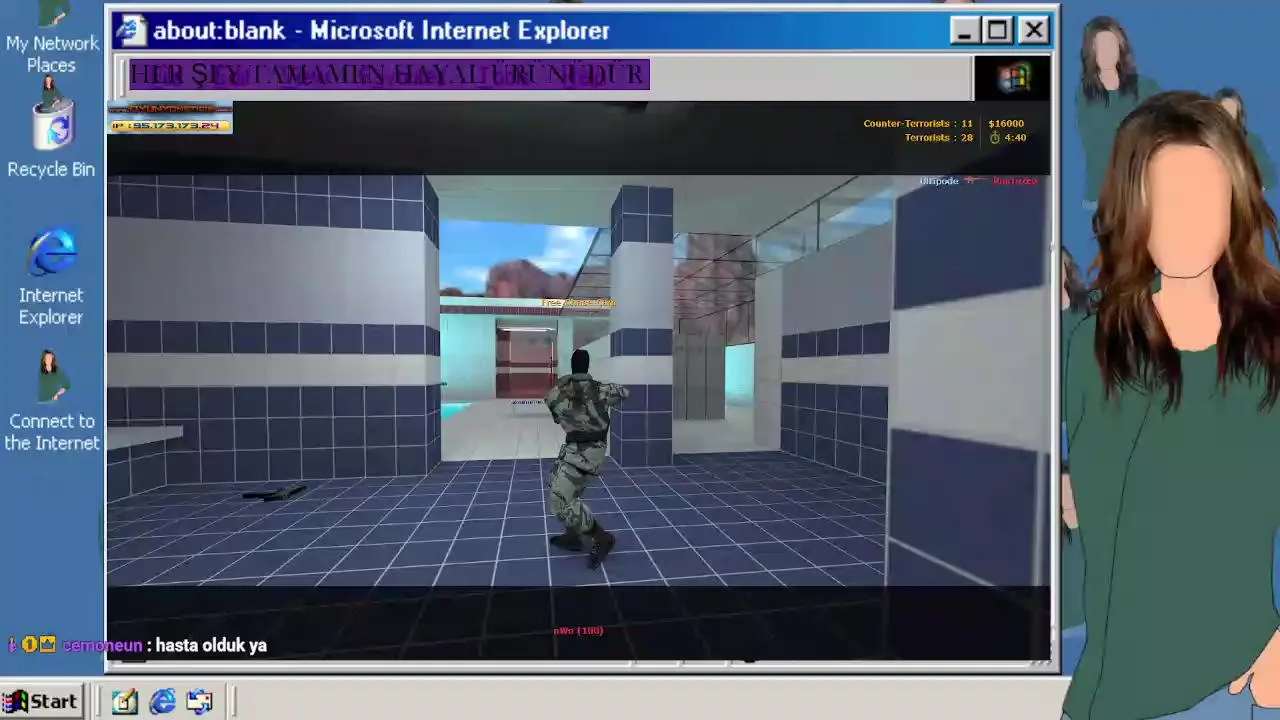Click the Windows flag logo in browser corner
Screen dimensions: 1280x720
(x=1013, y=78)
